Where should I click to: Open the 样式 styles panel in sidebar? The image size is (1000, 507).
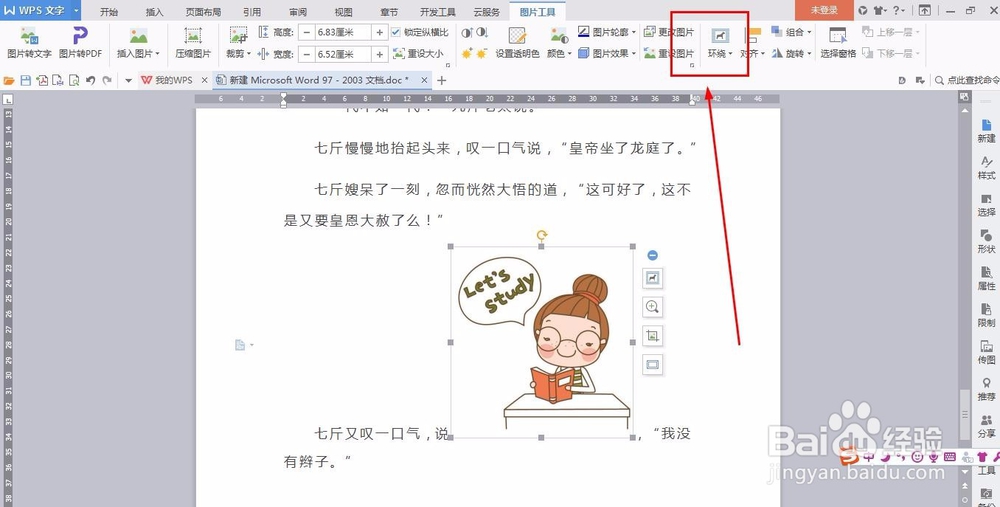pyautogui.click(x=986, y=168)
